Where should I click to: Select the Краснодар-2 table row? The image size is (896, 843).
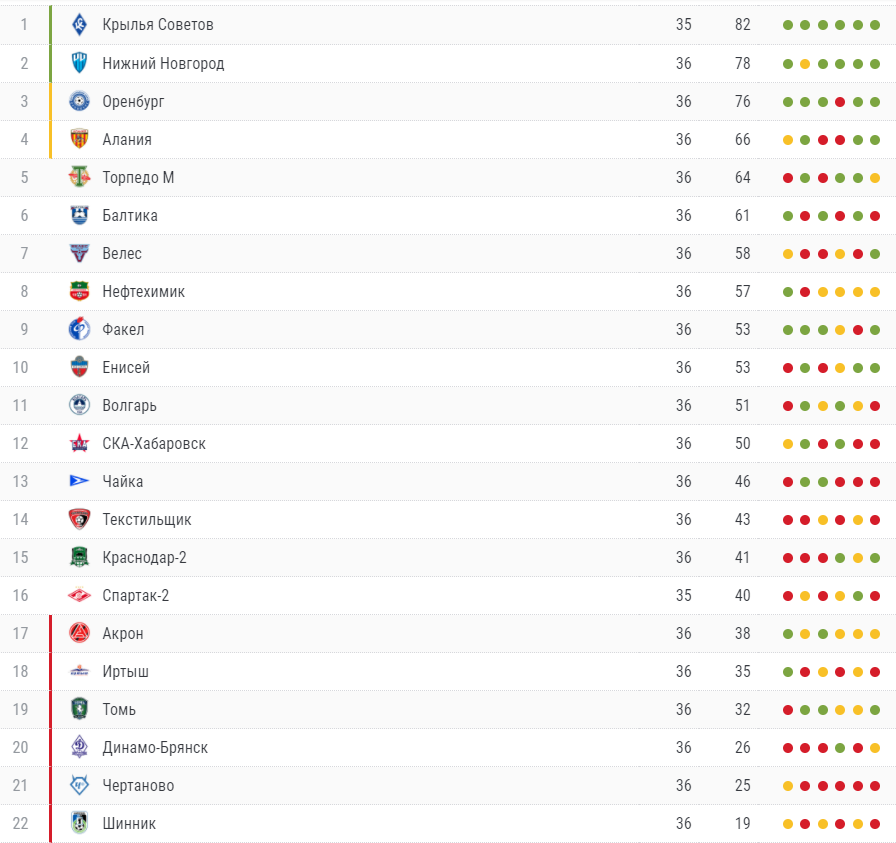448,557
